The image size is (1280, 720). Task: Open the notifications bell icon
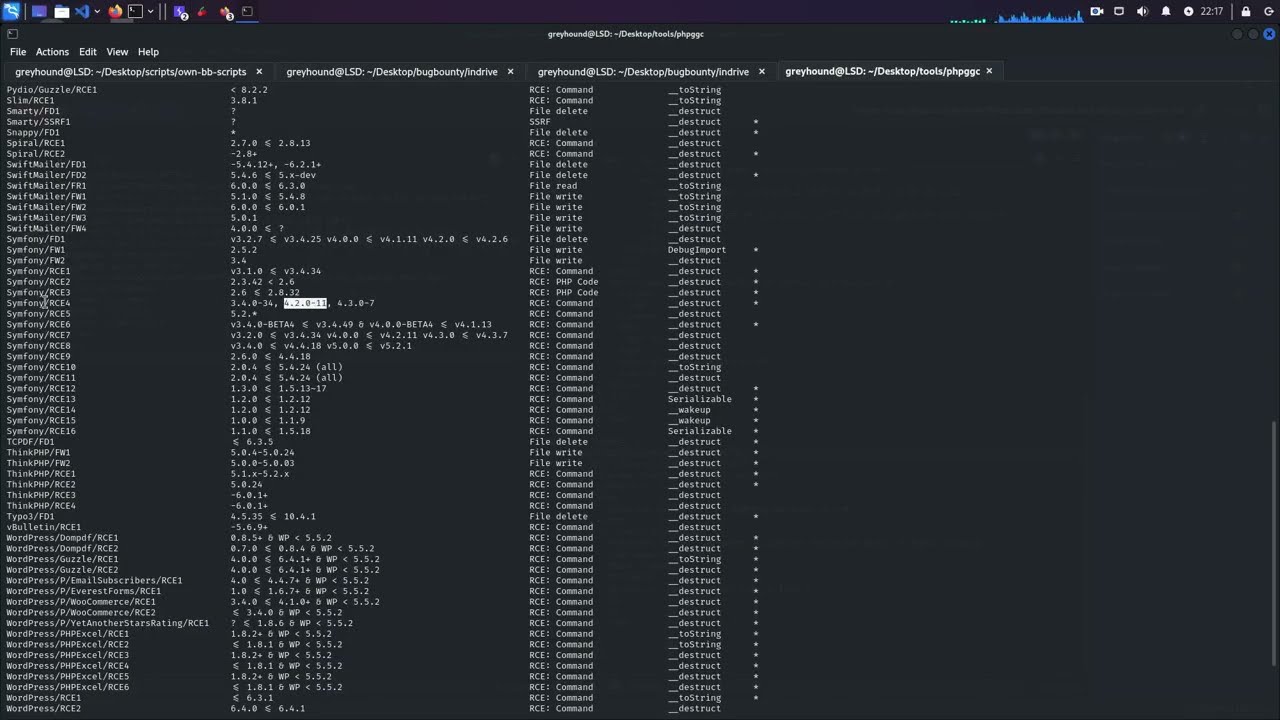(1166, 12)
